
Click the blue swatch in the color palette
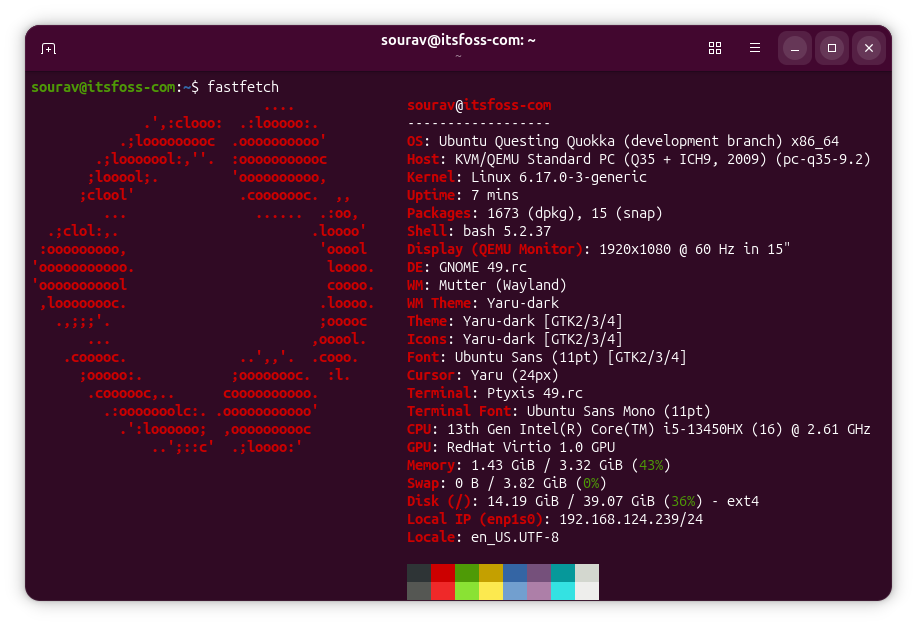513,581
